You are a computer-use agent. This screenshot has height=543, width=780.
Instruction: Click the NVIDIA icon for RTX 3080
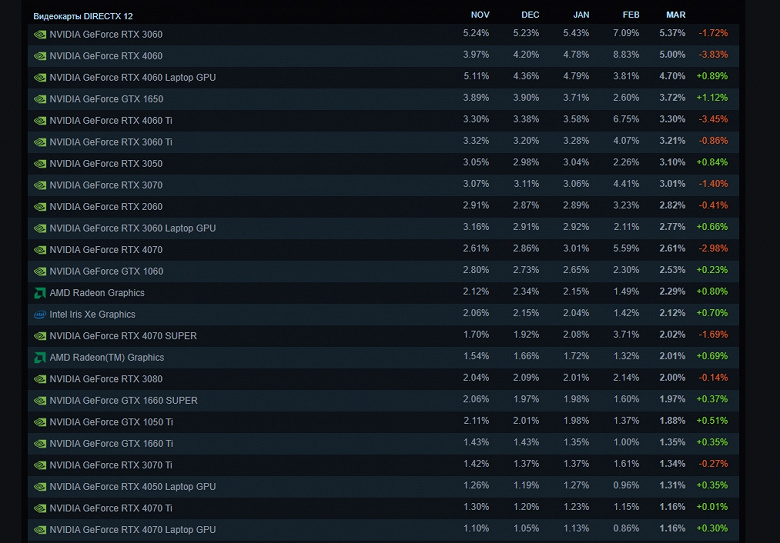[x=40, y=379]
